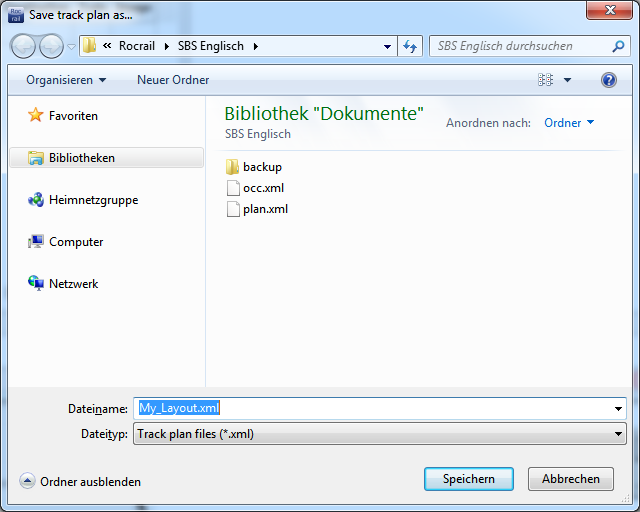640x512 pixels.
Task: Open the Anordnen nach Ordner dropdown
Action: coord(568,123)
